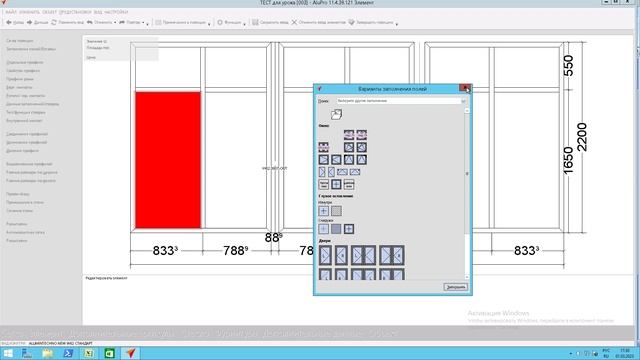640x360 pixels.
Task: Open Свойства профиля in sidebar
Action: click(x=23, y=71)
